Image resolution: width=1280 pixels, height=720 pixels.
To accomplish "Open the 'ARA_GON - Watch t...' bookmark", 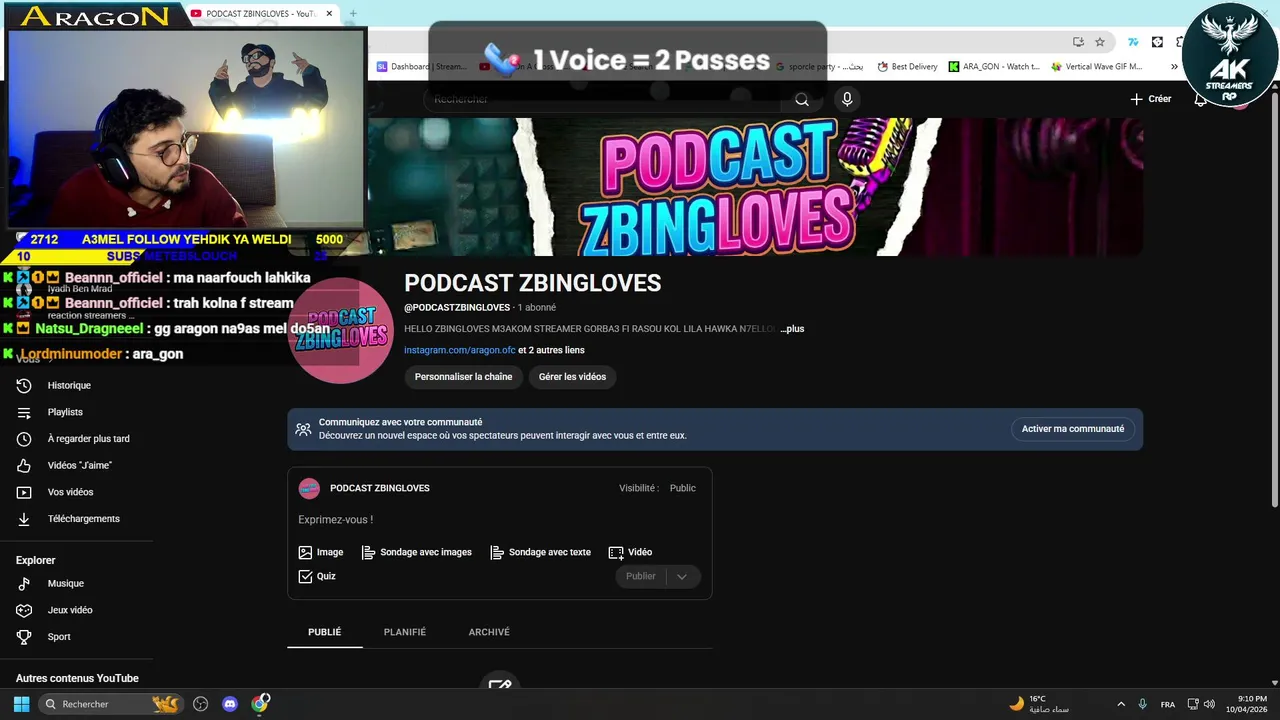I will coord(994,67).
